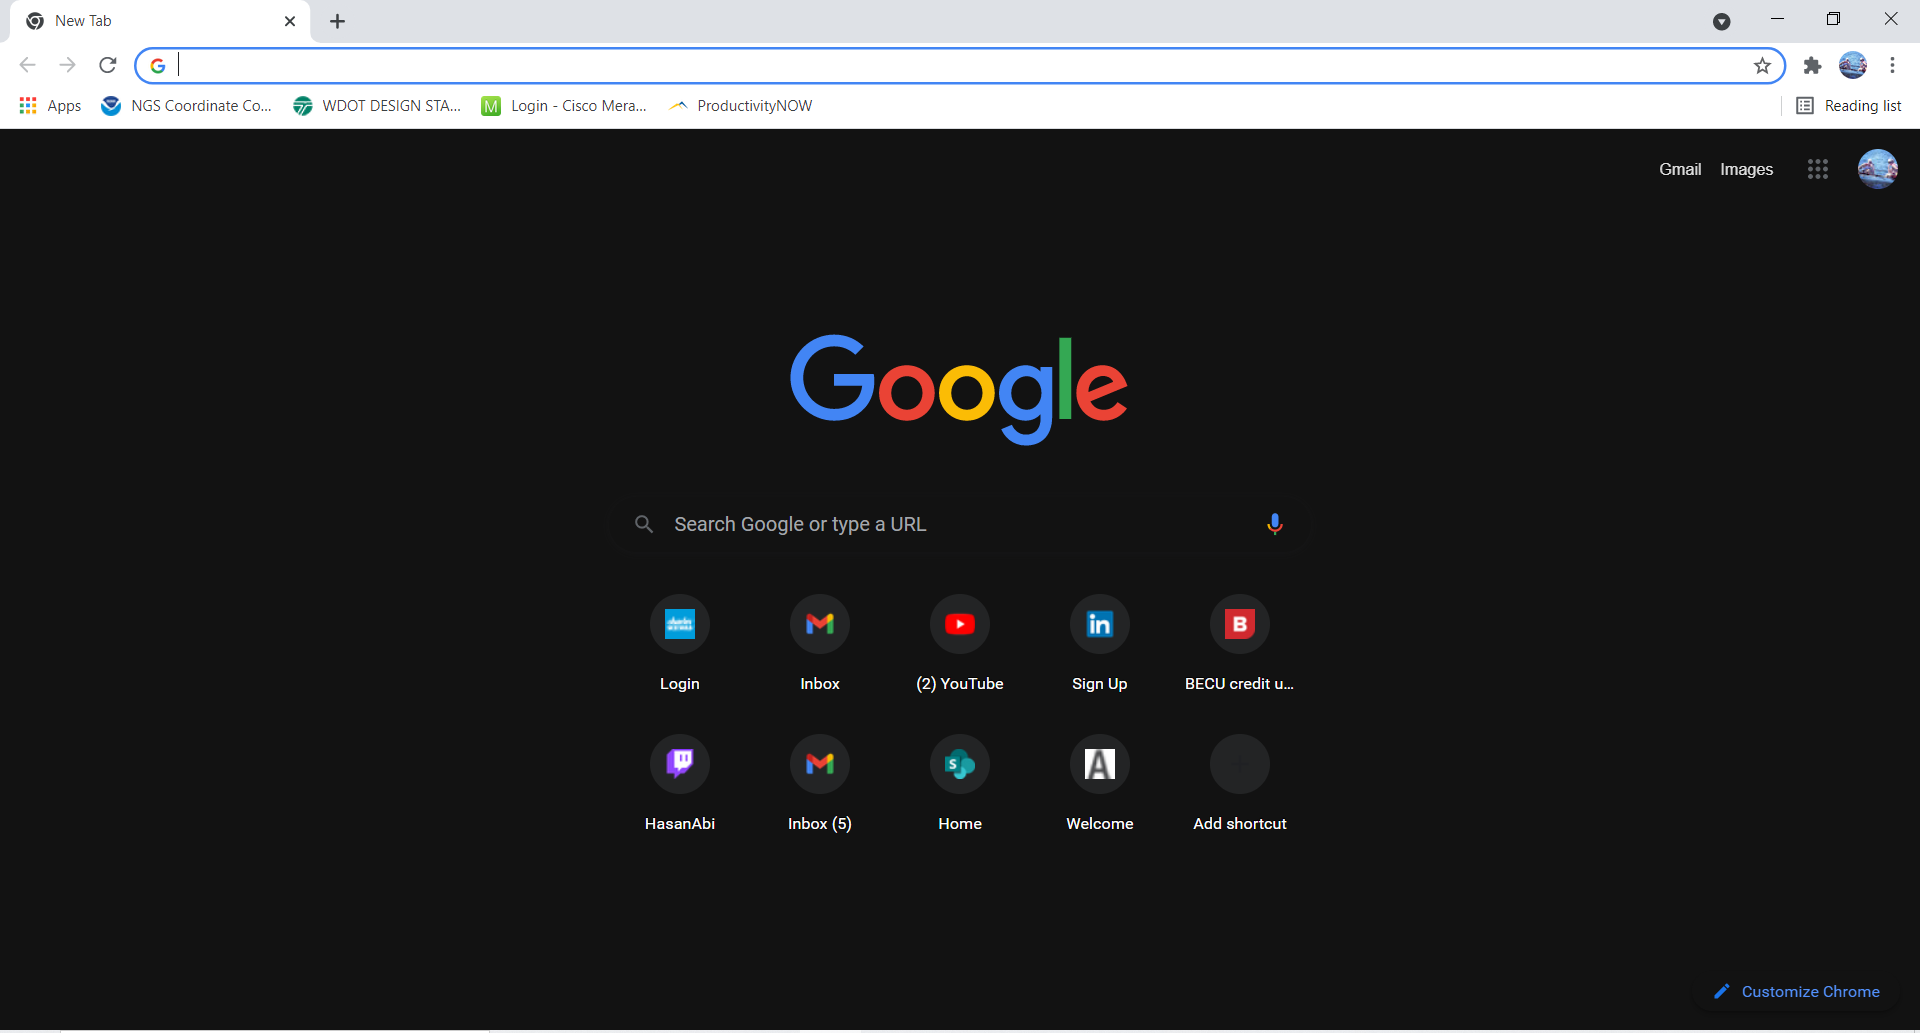Open the Google account avatar on the page
The height and width of the screenshot is (1033, 1920).
1877,169
